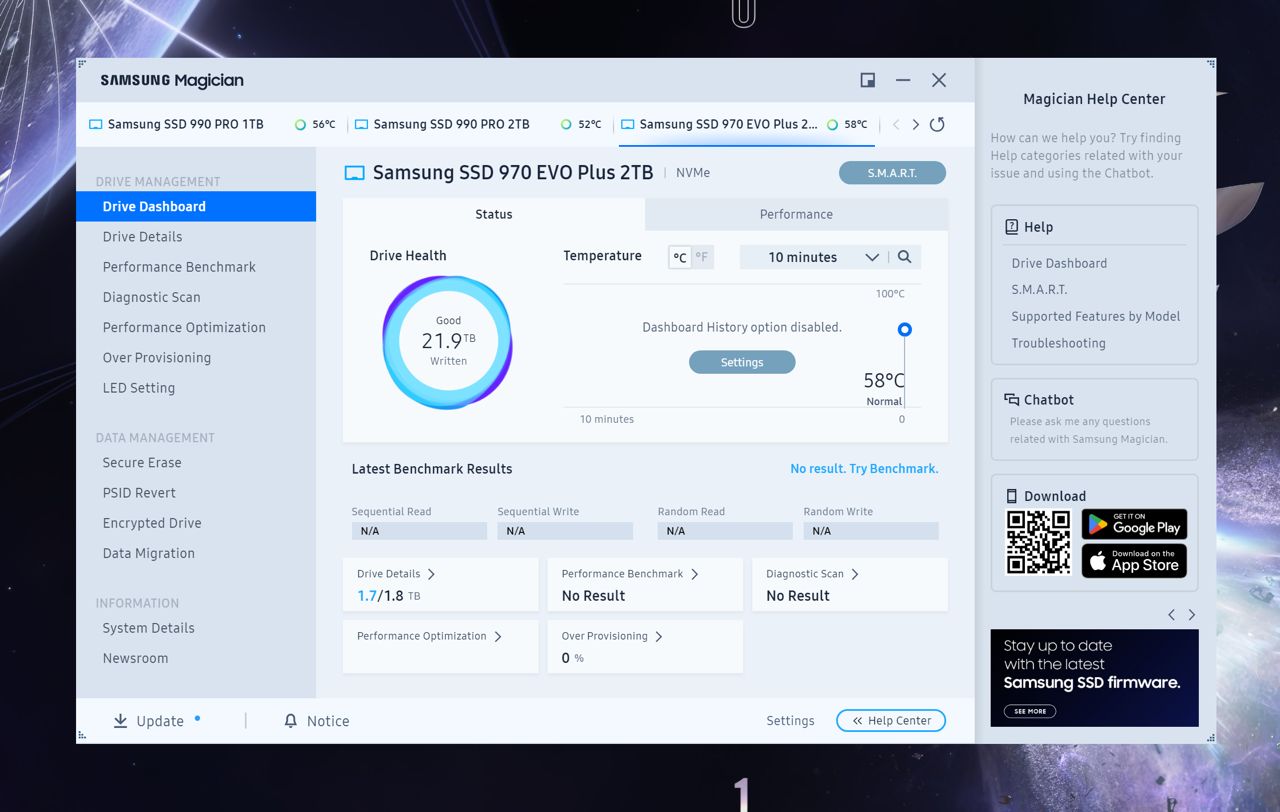Viewport: 1280px width, 812px height.
Task: Collapse the Help Center panel button
Action: pos(890,721)
